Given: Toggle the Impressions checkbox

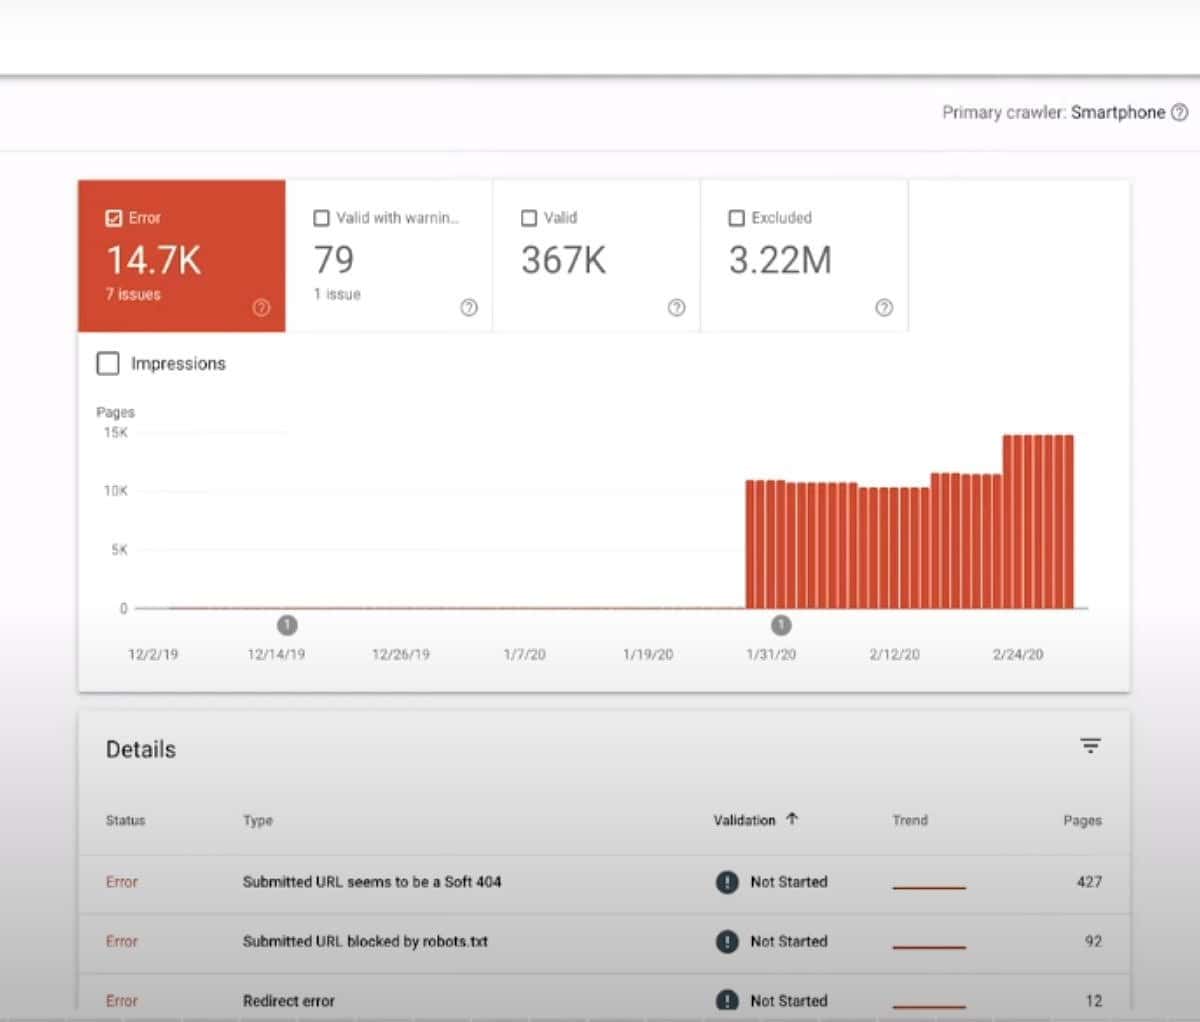Looking at the screenshot, I should pos(108,363).
